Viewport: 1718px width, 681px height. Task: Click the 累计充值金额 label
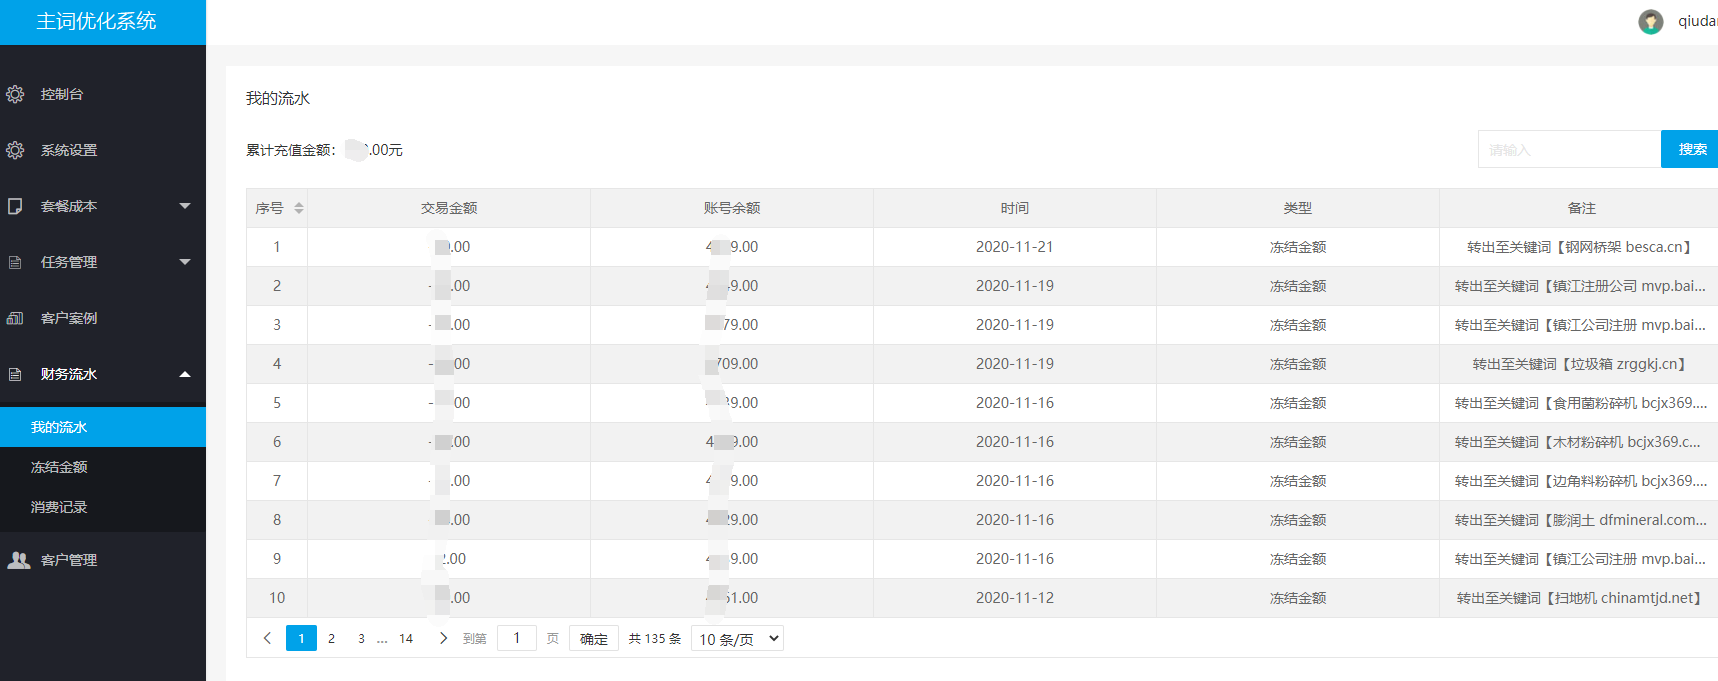(291, 150)
